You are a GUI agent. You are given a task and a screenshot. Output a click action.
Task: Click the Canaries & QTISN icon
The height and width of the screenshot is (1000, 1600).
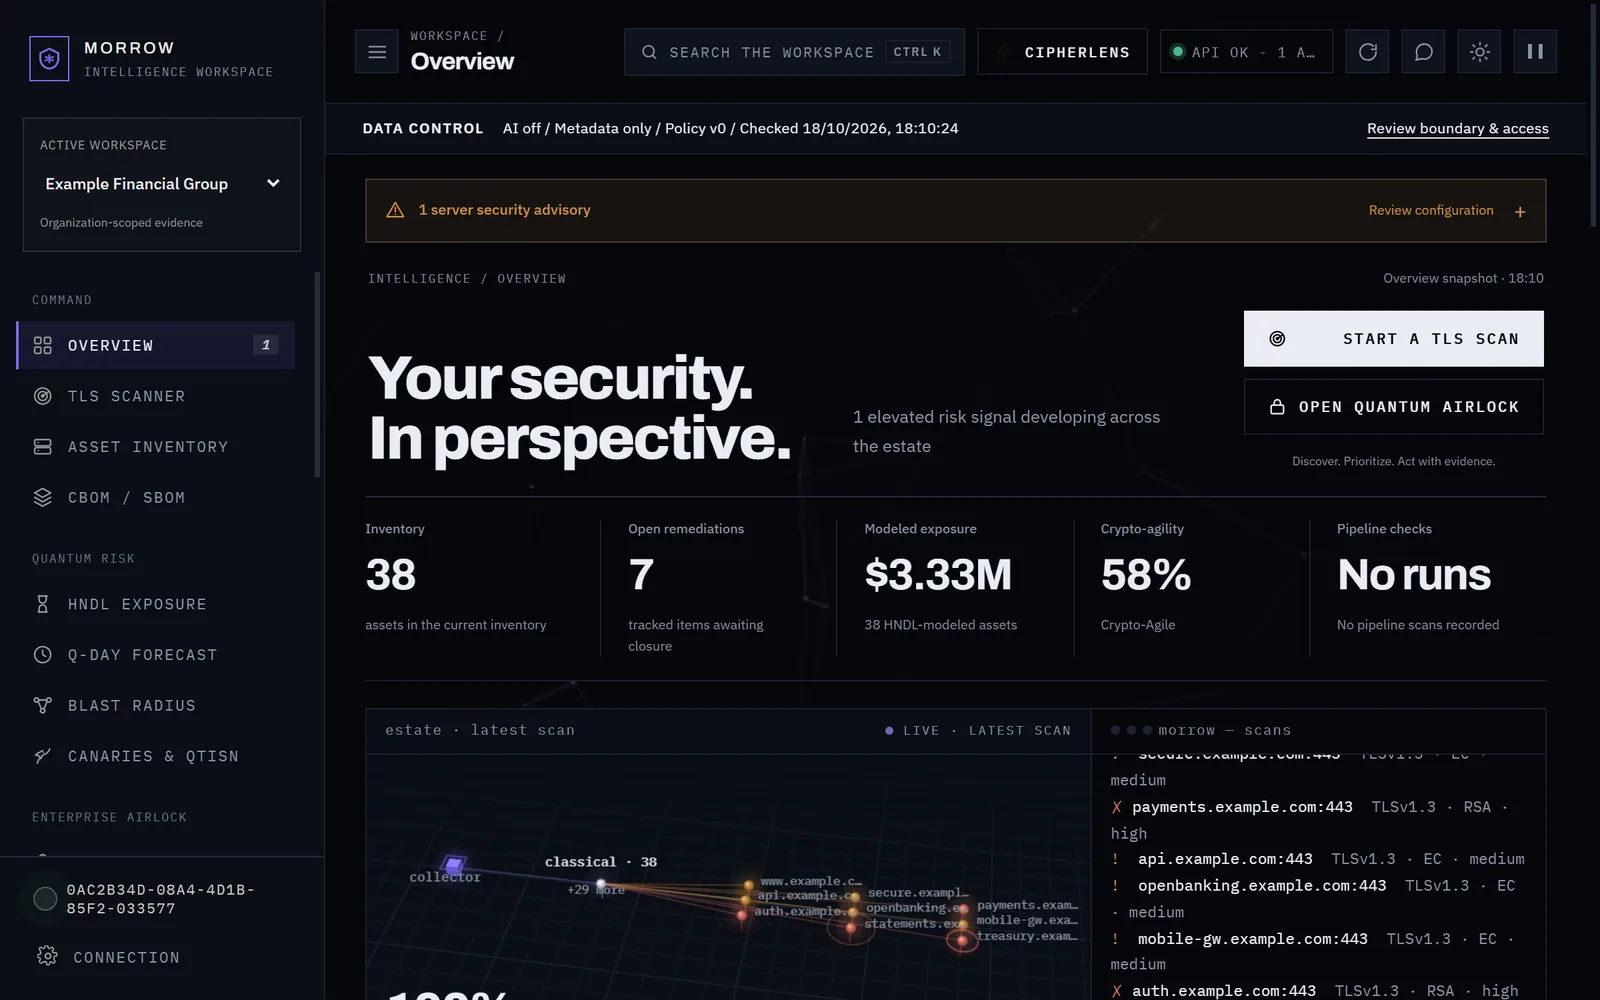[42, 756]
